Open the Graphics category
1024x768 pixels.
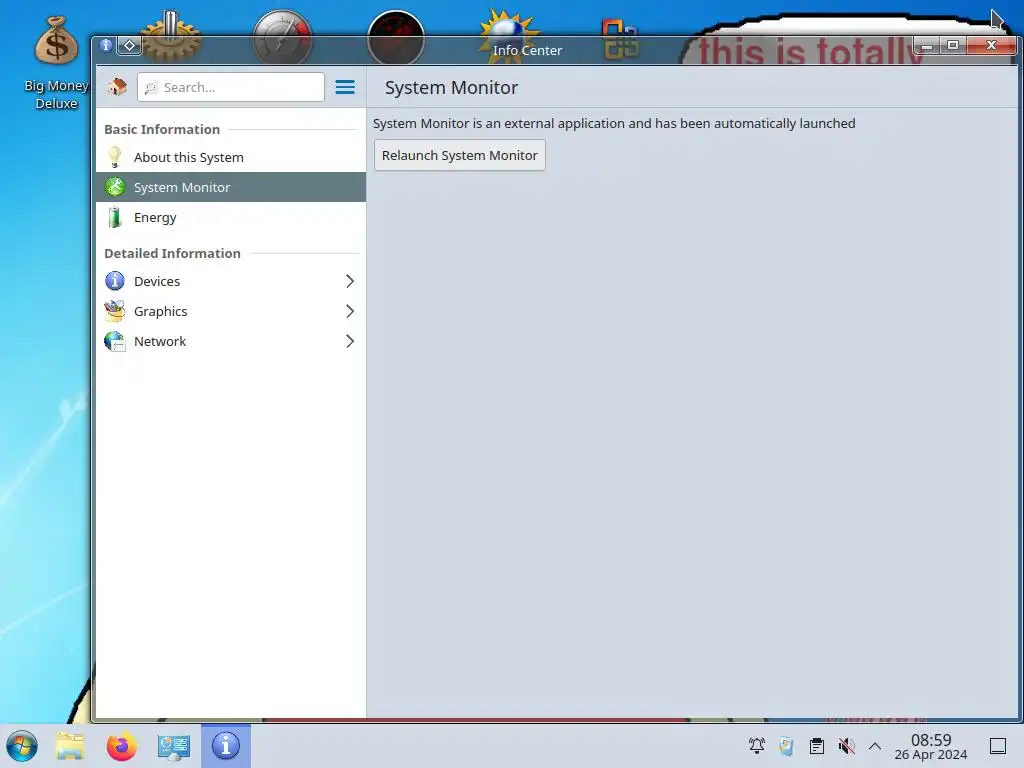231,312
